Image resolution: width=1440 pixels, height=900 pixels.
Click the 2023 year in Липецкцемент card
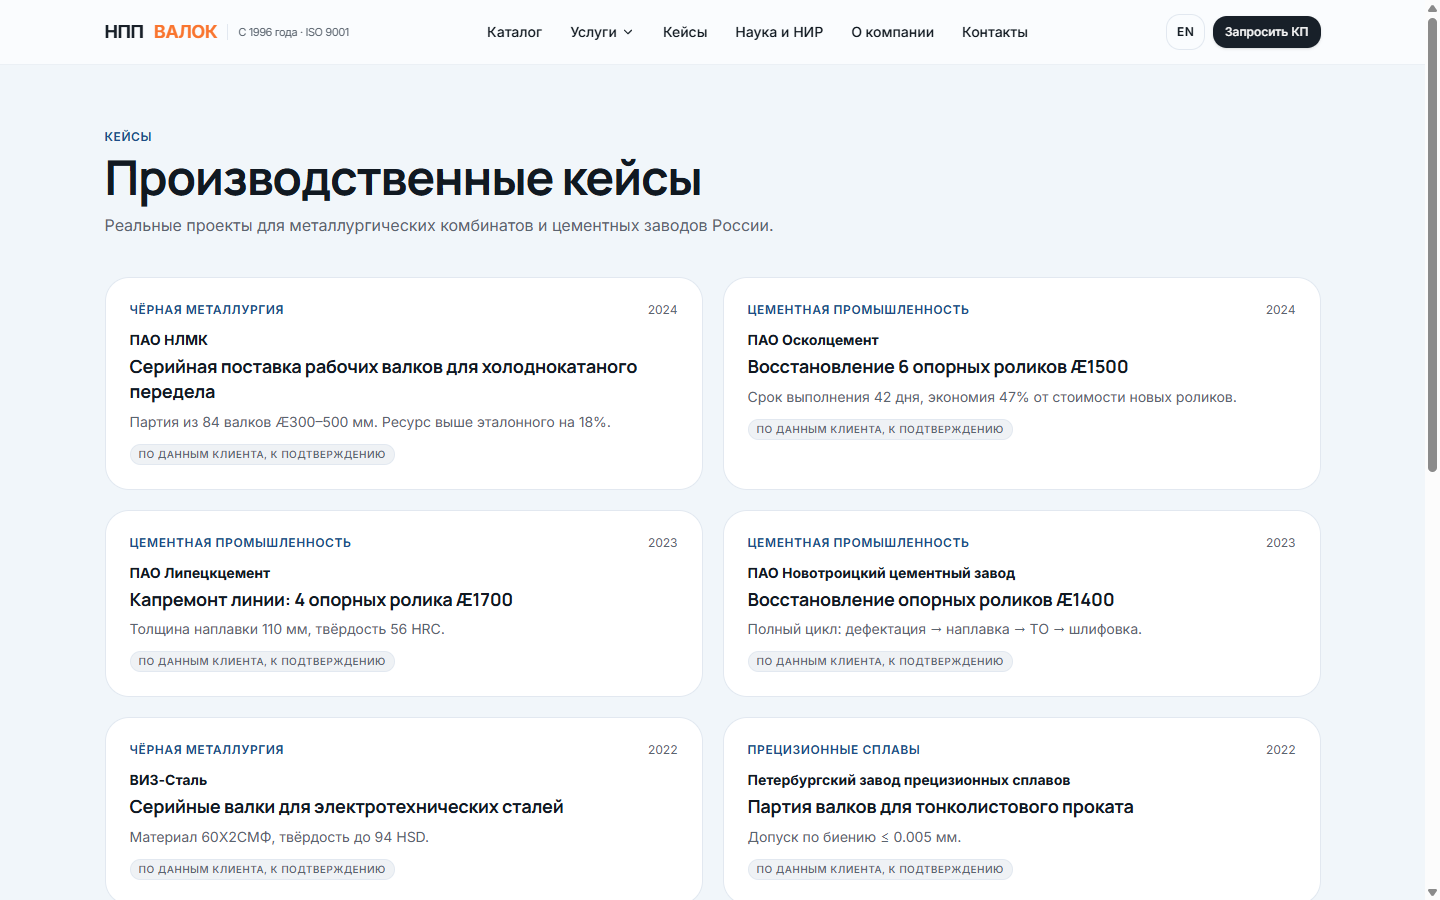[x=663, y=543]
